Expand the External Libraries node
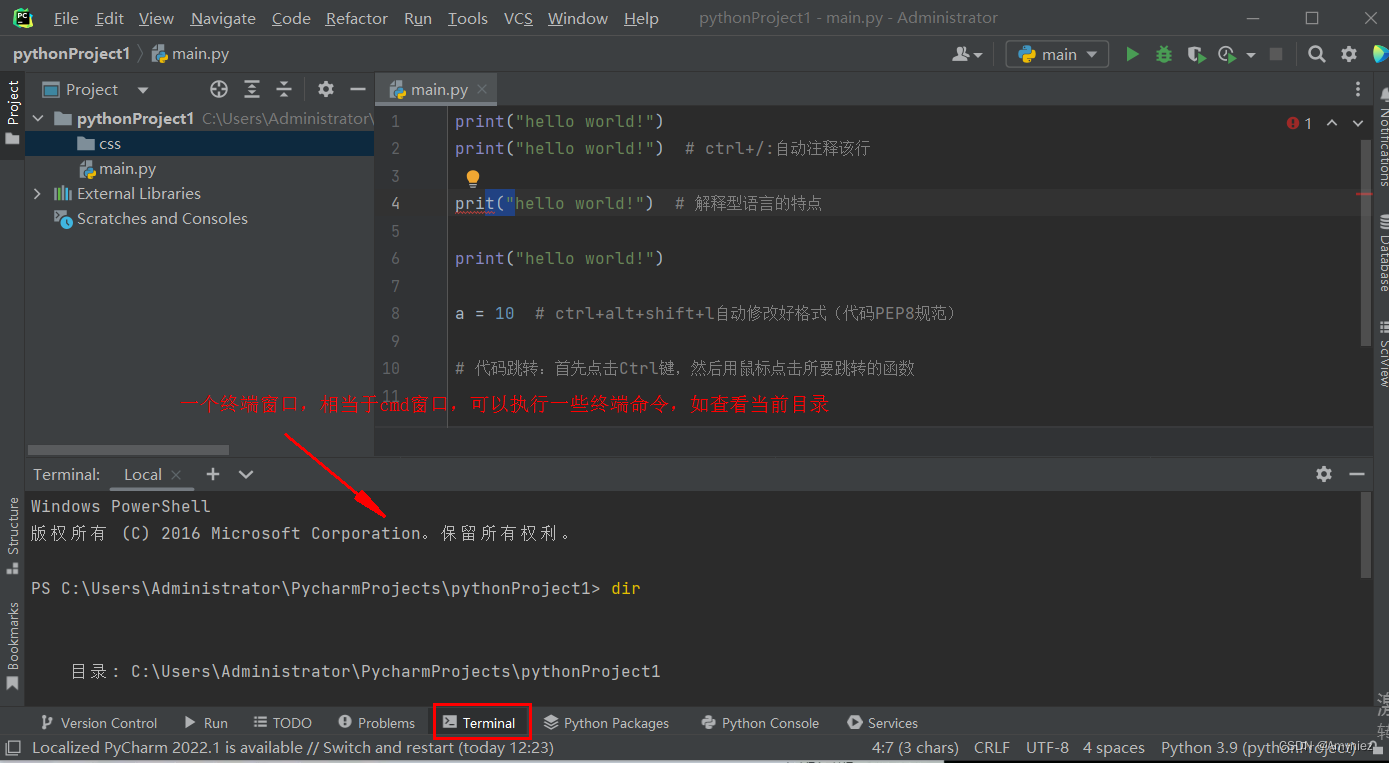 (x=38, y=193)
